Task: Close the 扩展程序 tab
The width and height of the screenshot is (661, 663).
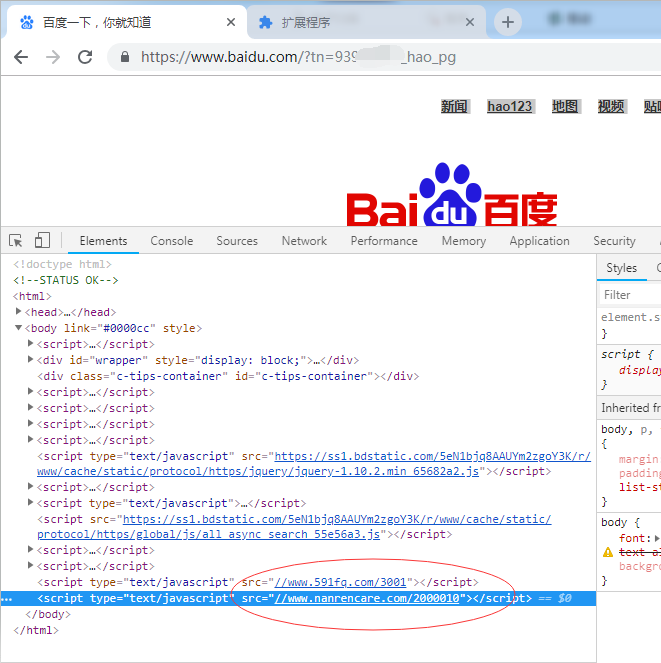Action: (x=470, y=22)
